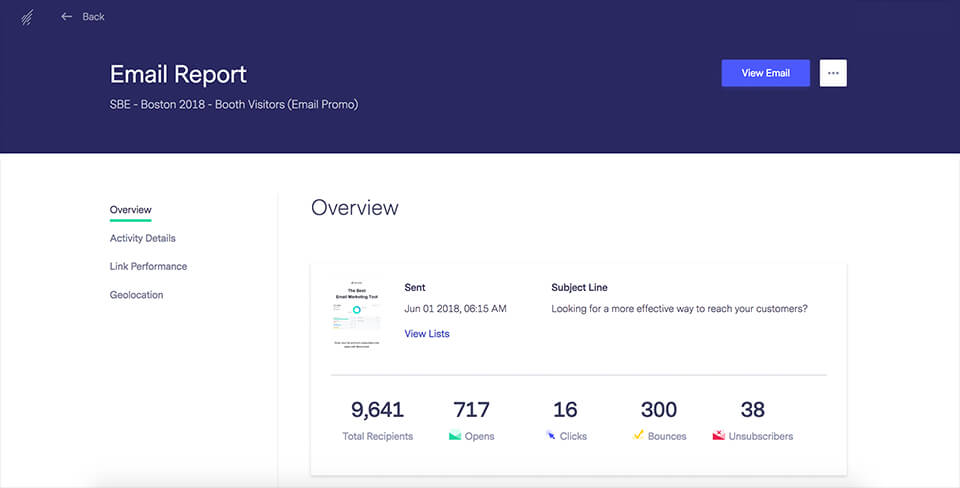Click the red Unsubscribers envelope icon
The height and width of the screenshot is (488, 960).
[x=718, y=436]
